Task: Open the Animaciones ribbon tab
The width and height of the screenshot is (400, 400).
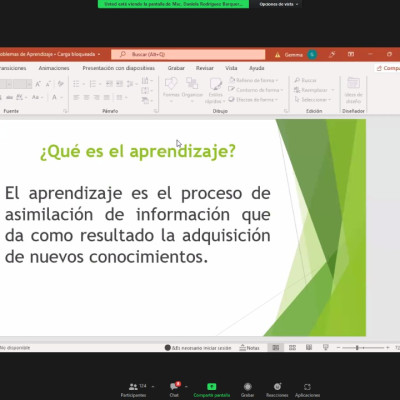Action: click(x=54, y=68)
